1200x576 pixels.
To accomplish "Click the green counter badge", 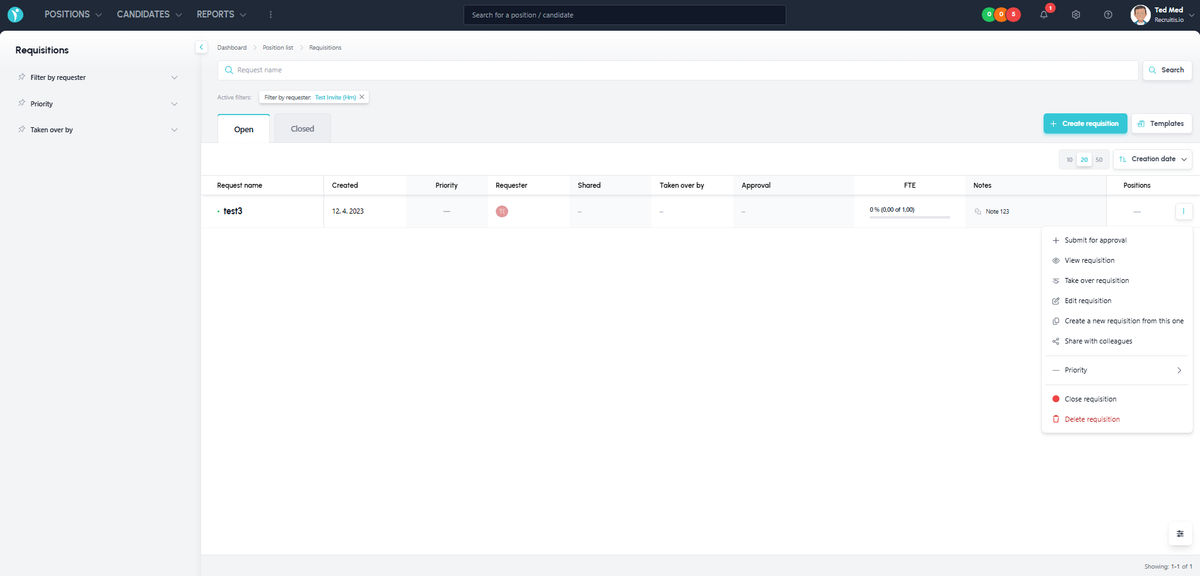I will 988,15.
